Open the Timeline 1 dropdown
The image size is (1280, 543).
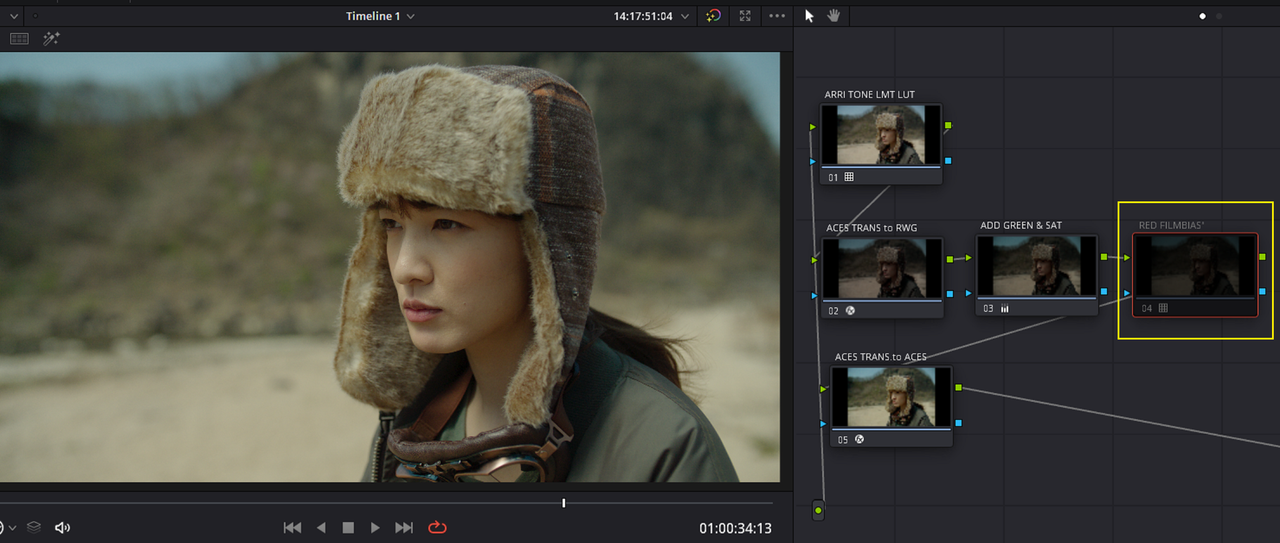(380, 16)
